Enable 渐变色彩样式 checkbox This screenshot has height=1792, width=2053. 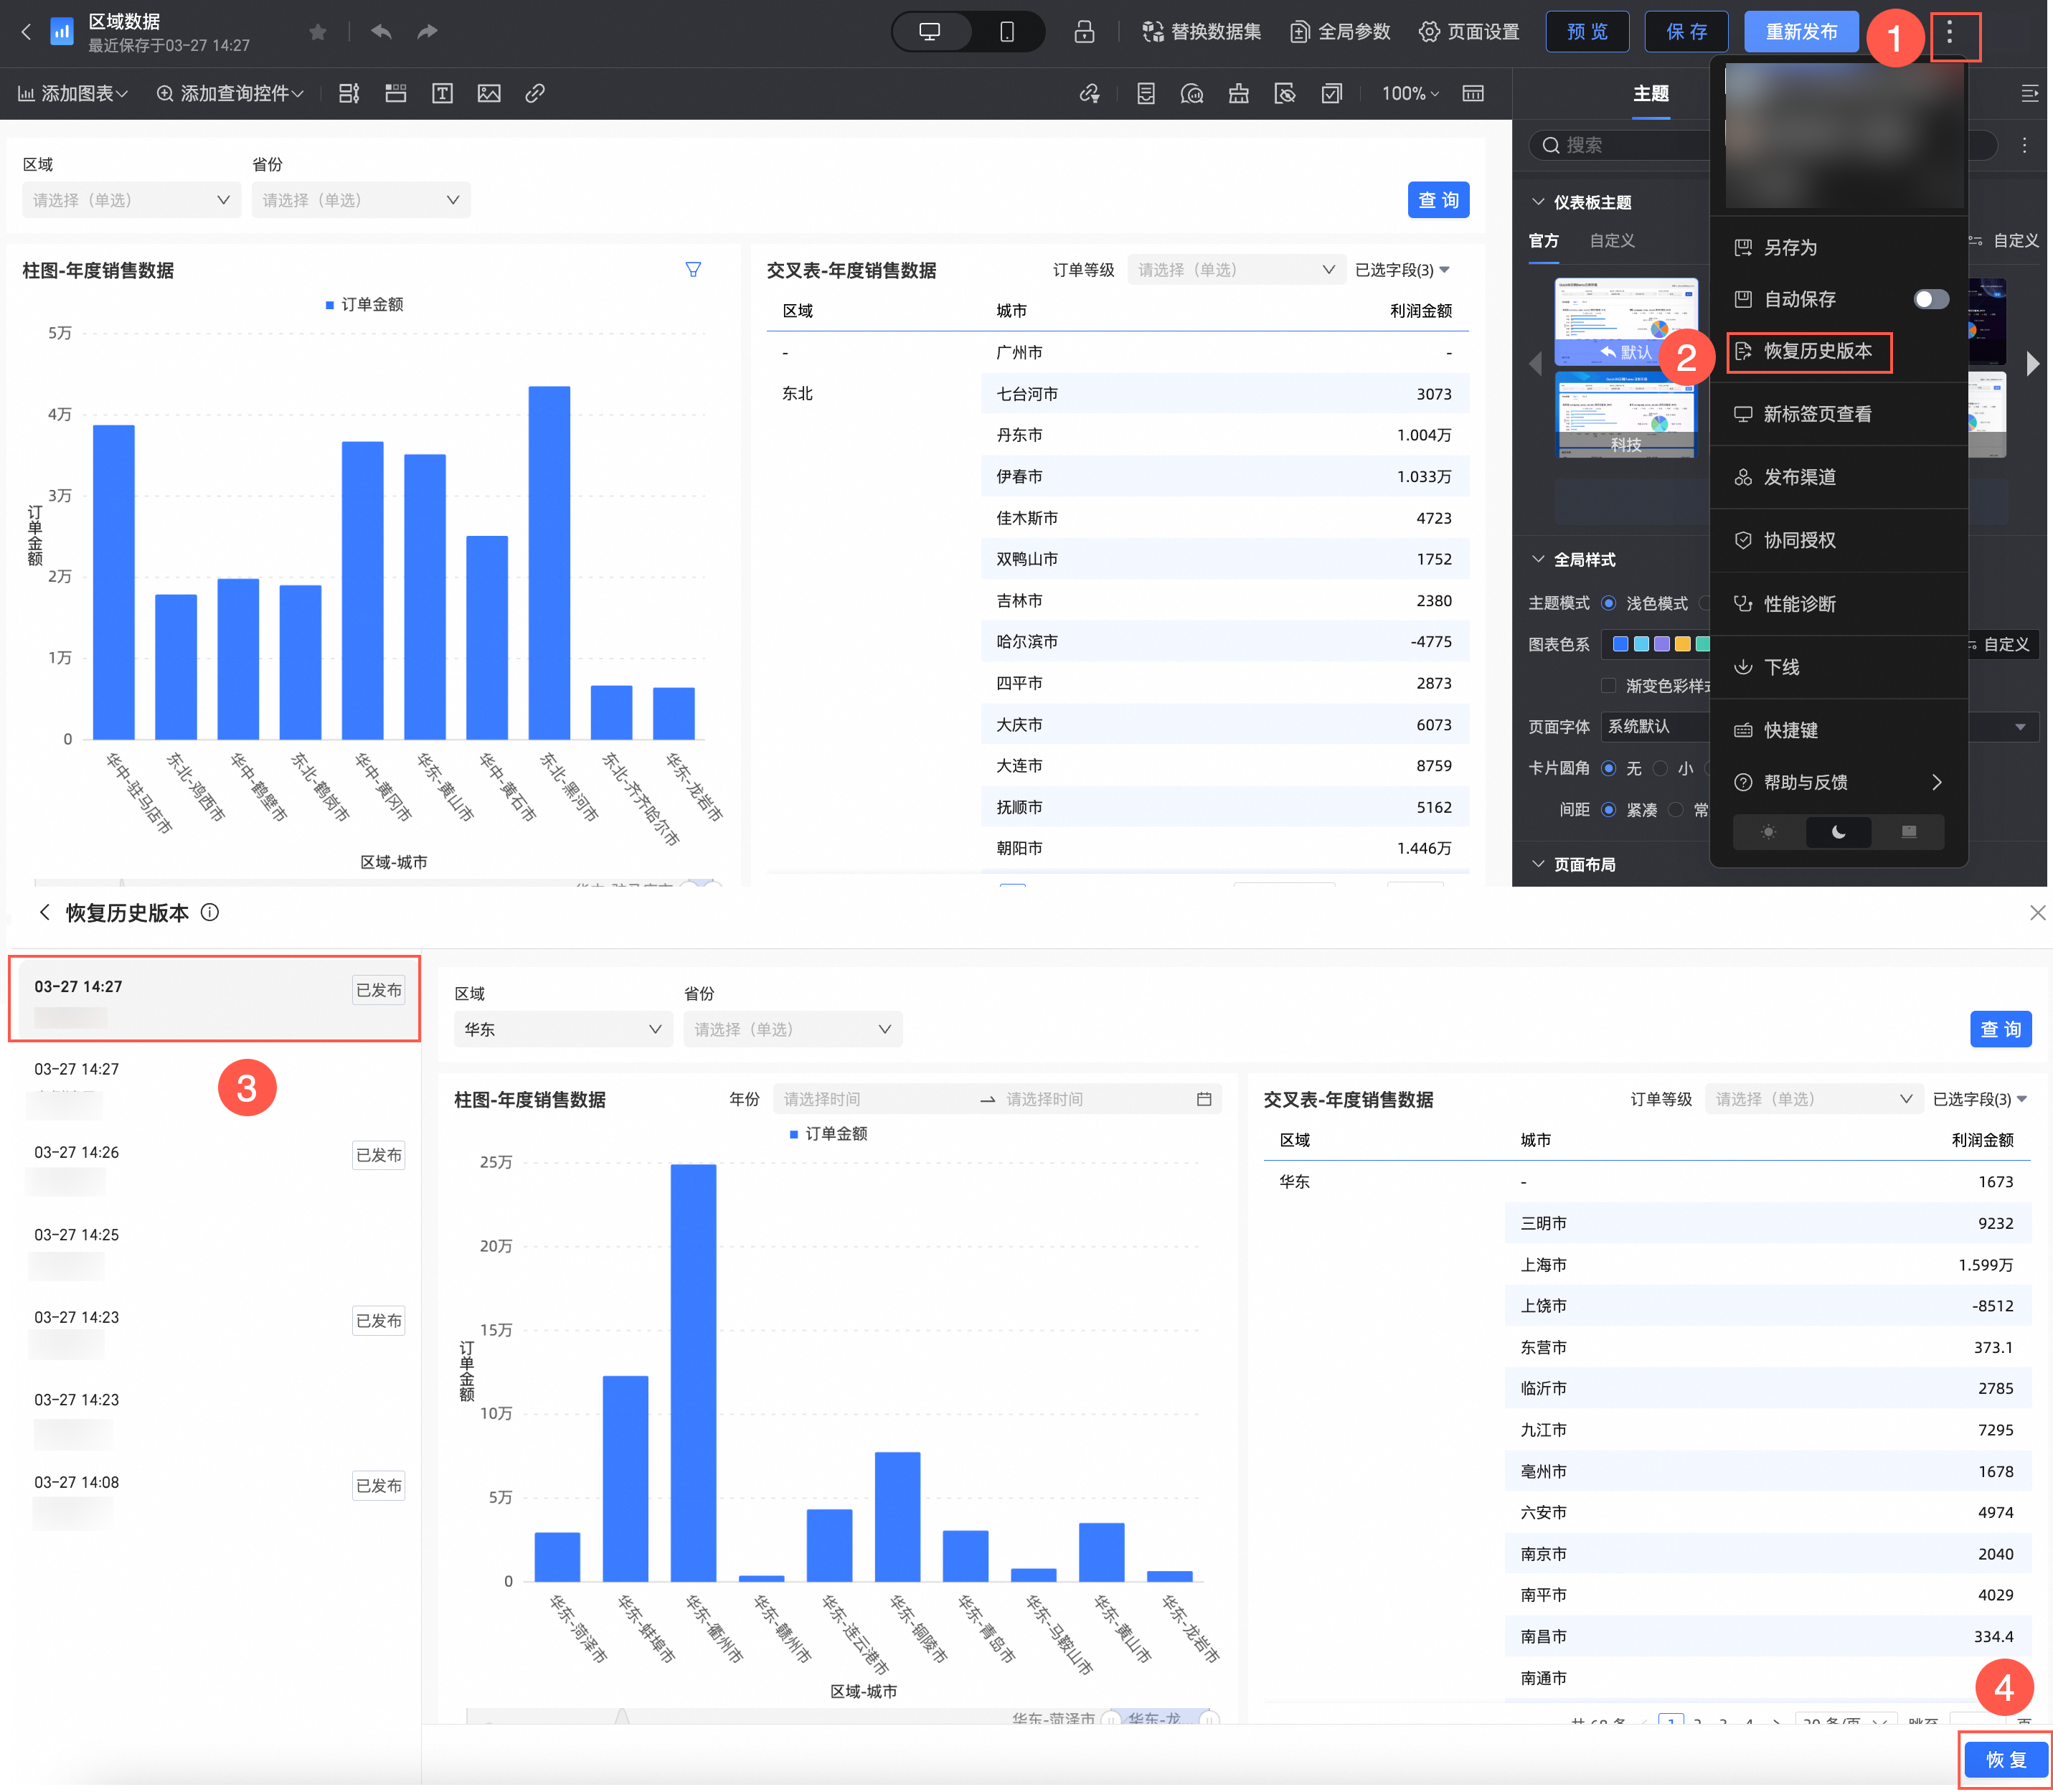(x=1608, y=685)
